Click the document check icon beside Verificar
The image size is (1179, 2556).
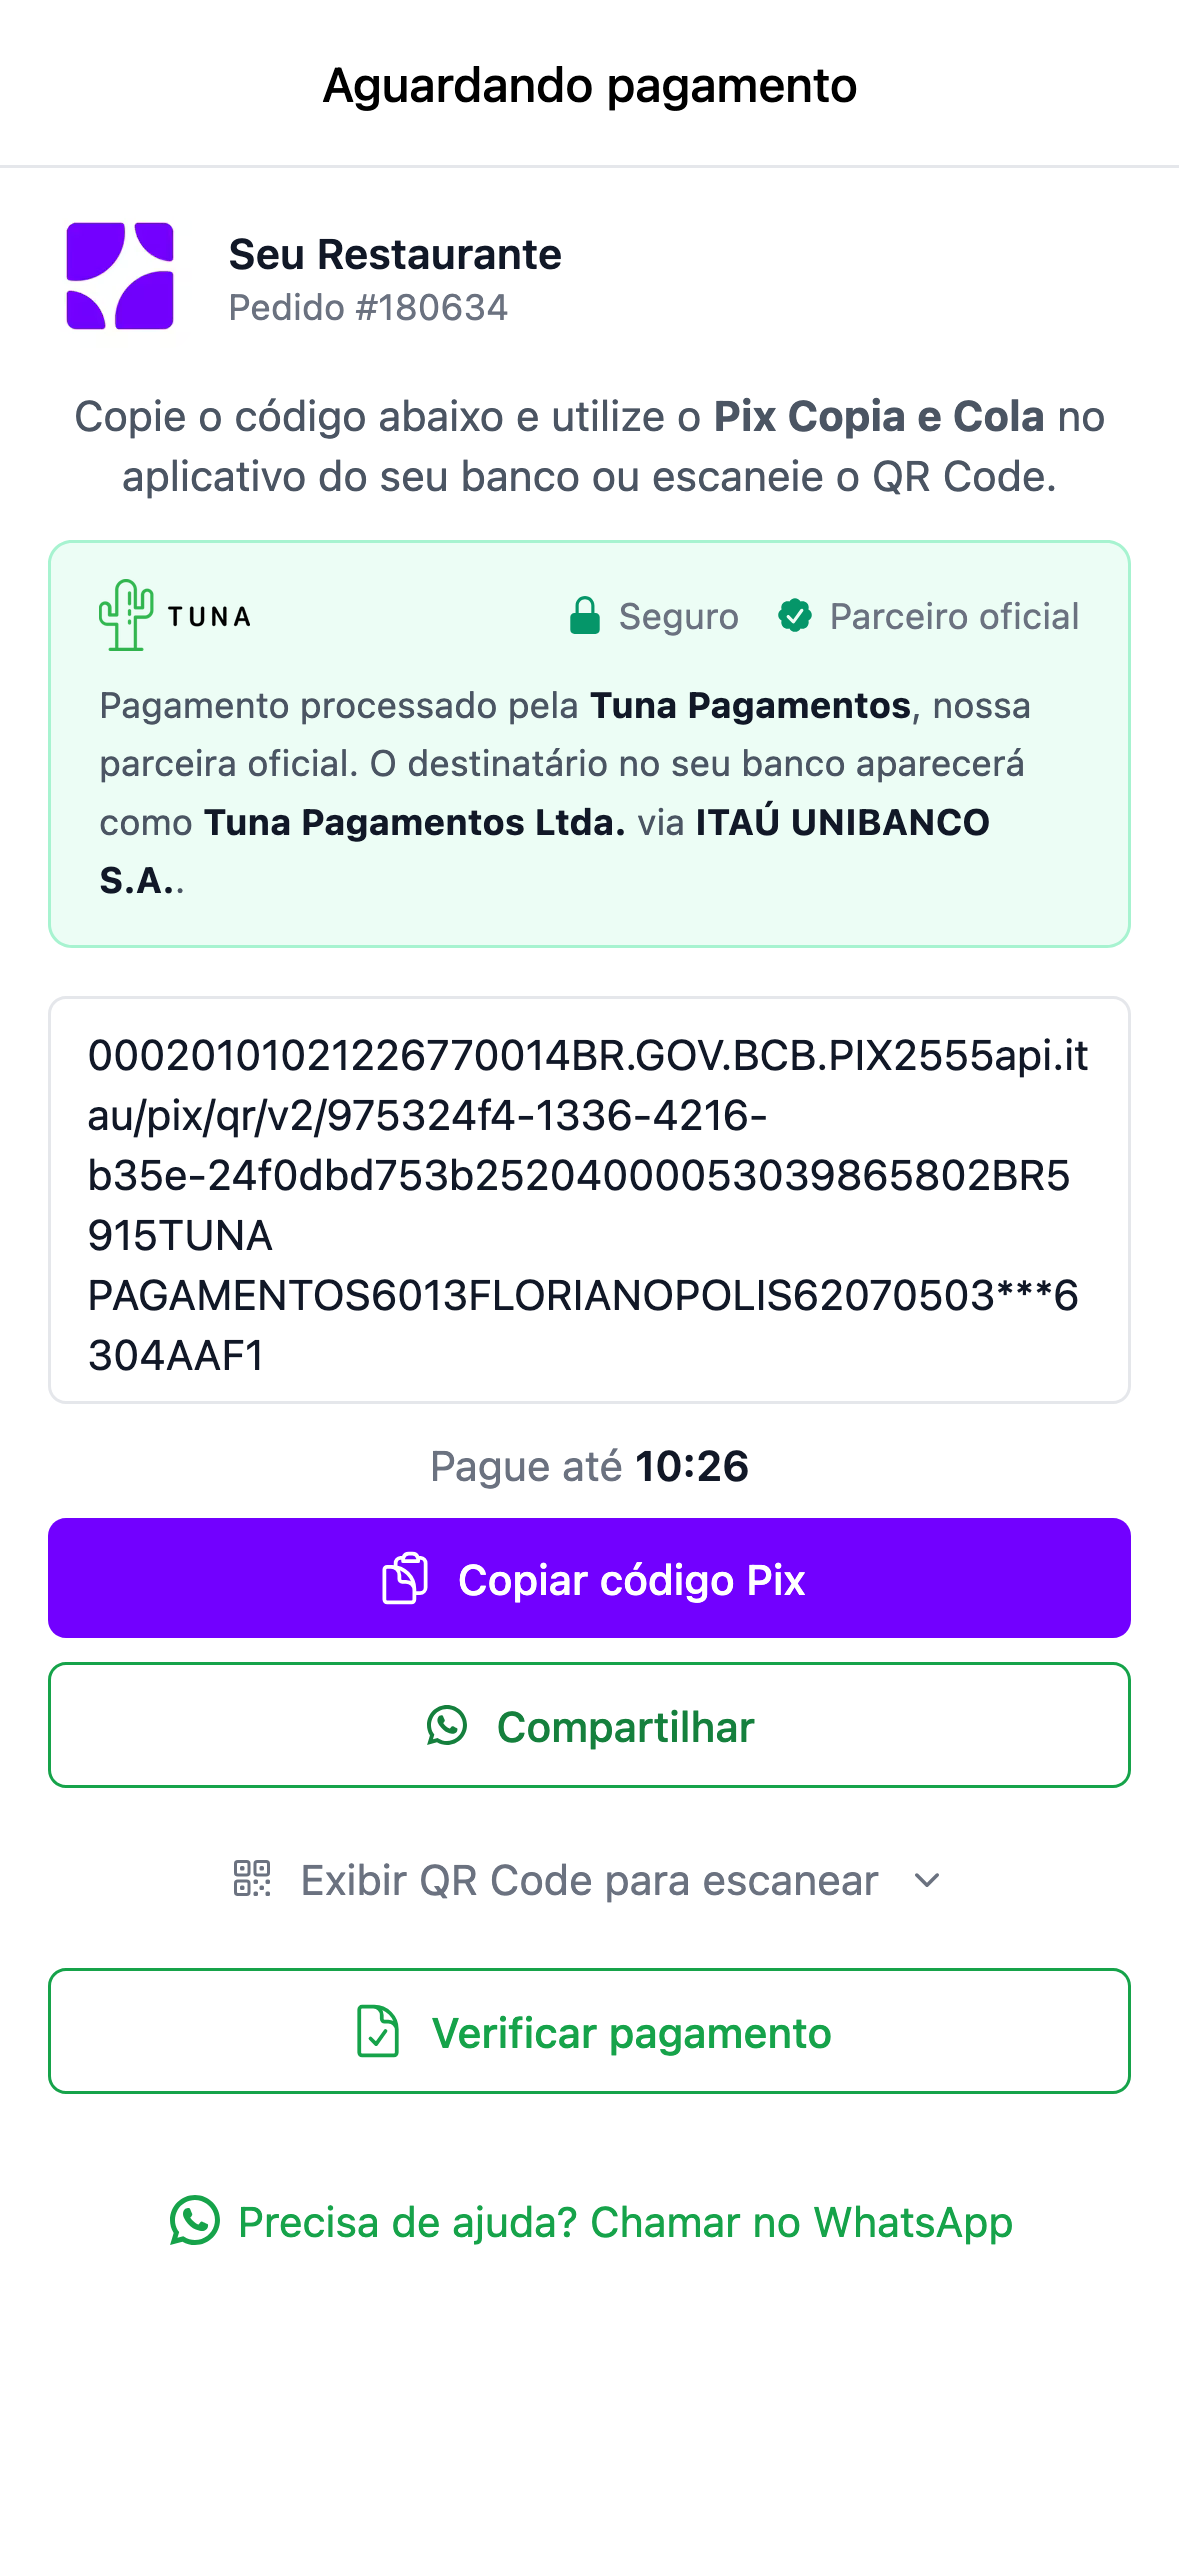pyautogui.click(x=378, y=2032)
